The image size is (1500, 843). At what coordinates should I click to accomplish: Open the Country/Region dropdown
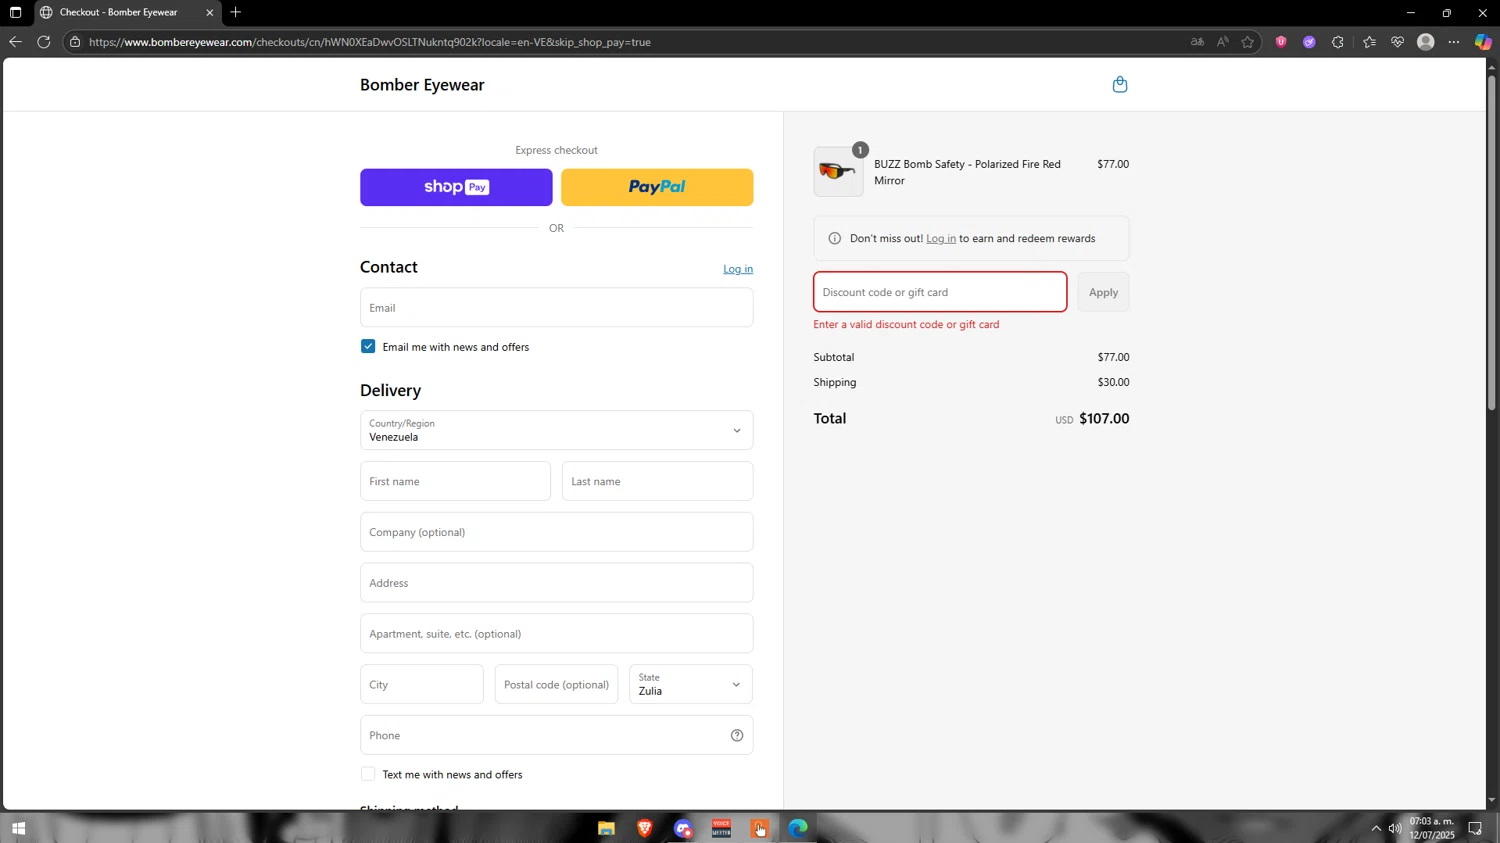[556, 431]
